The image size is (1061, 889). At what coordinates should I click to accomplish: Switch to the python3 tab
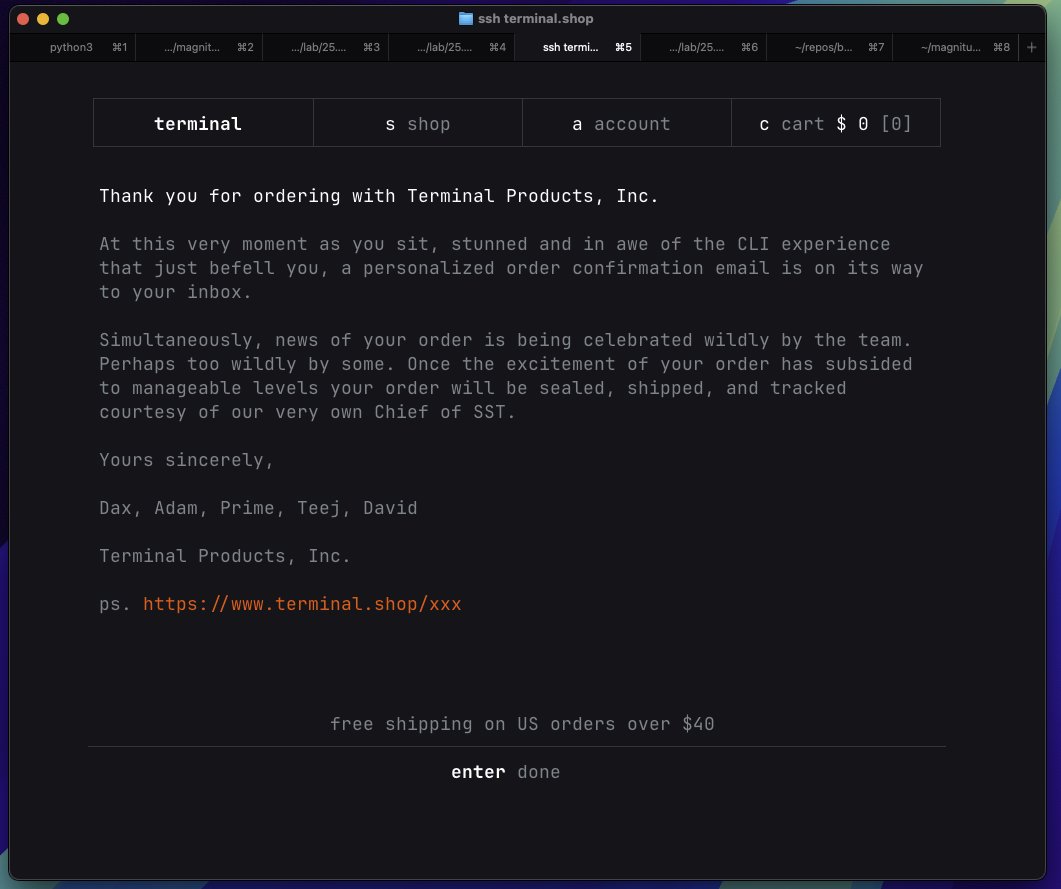tap(72, 47)
